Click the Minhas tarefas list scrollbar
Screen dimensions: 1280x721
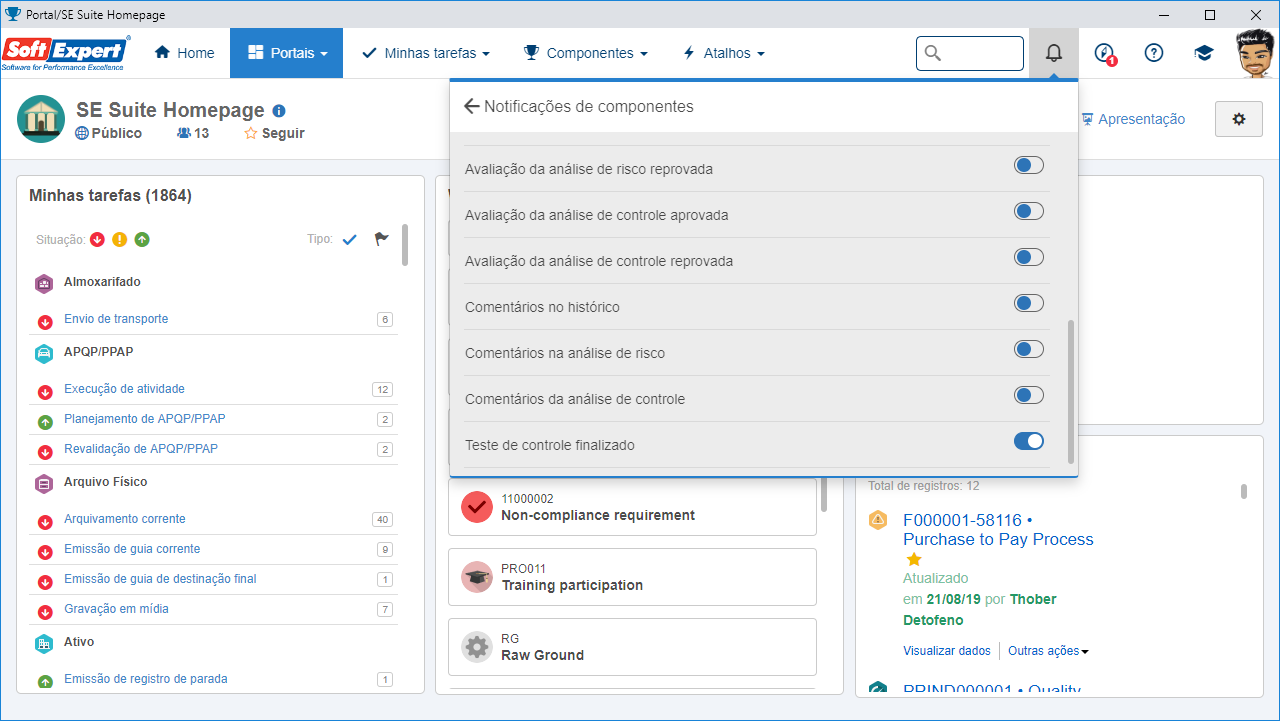coord(405,244)
